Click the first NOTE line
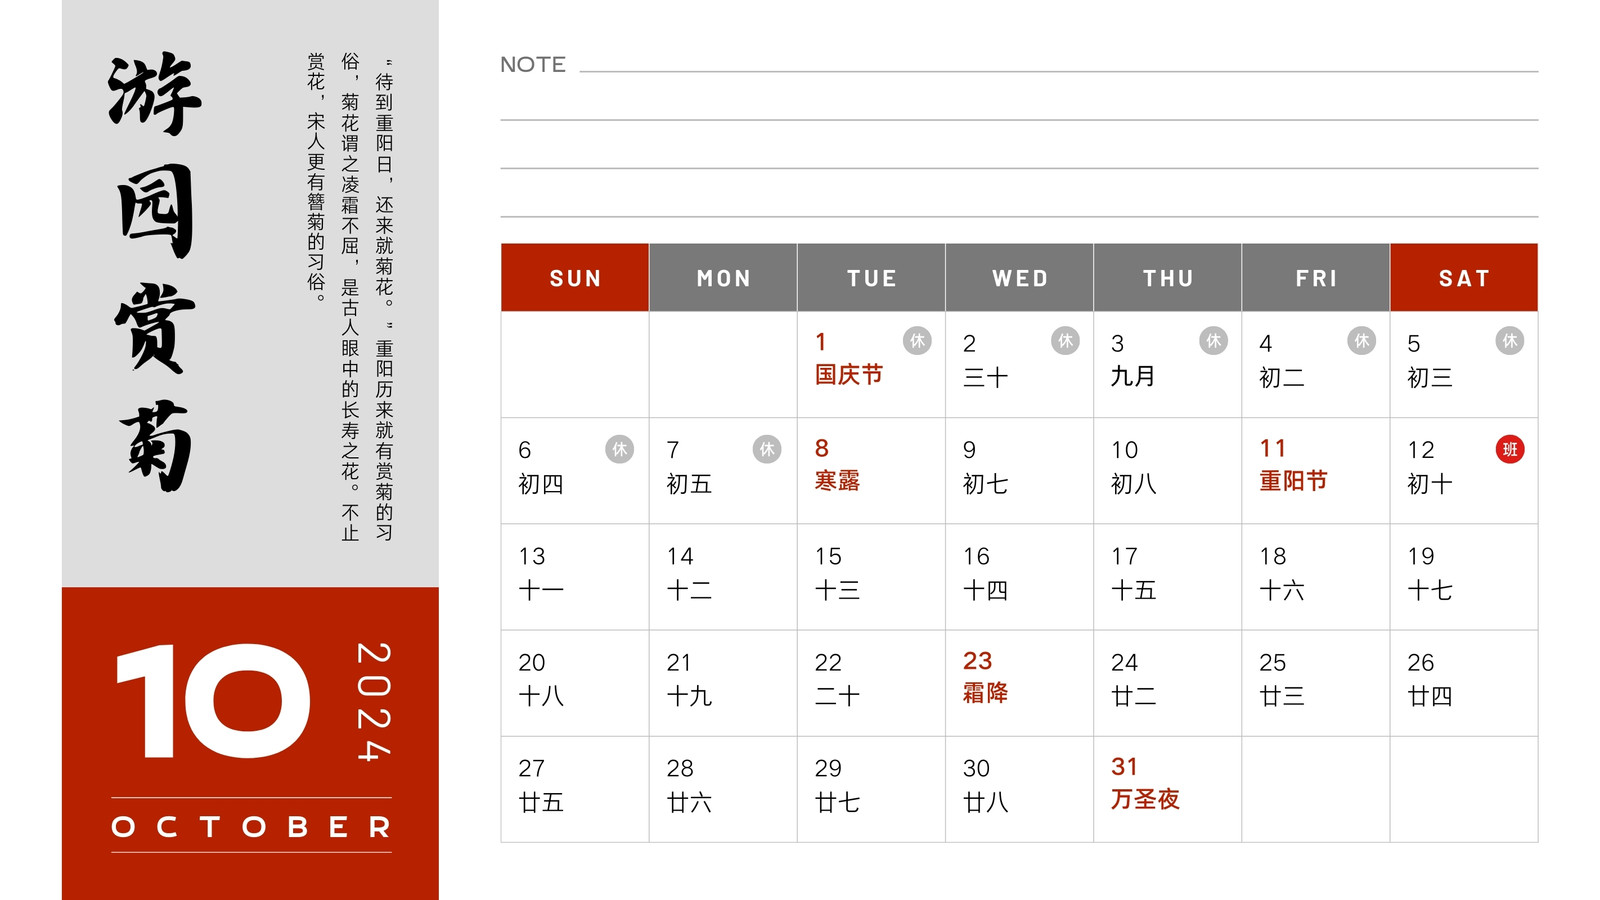The width and height of the screenshot is (1600, 900). click(1059, 71)
